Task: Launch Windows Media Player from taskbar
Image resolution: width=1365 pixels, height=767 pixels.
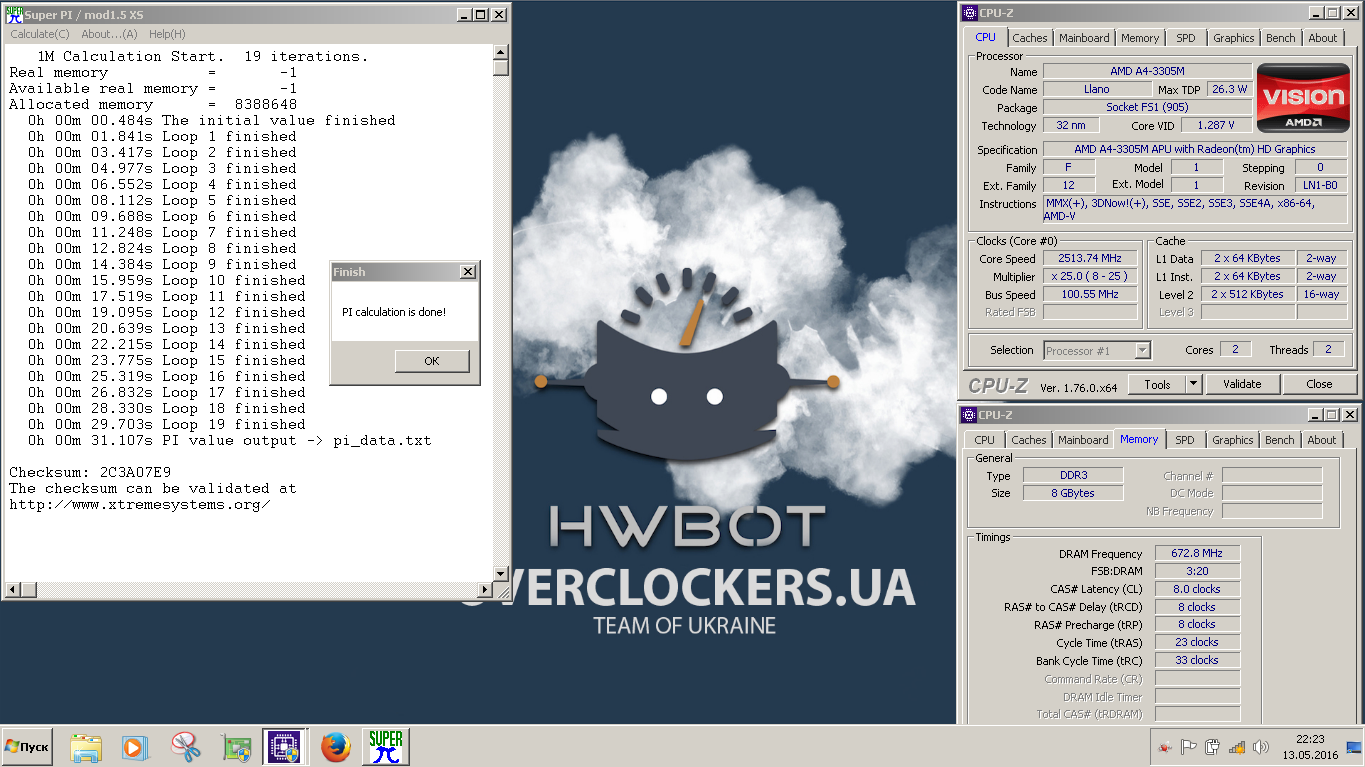Action: coord(135,746)
